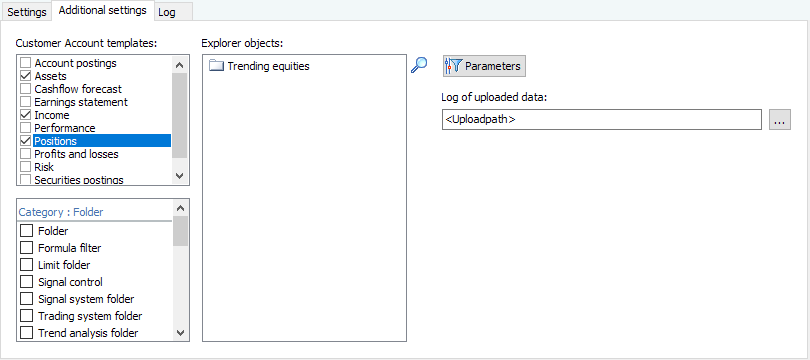Click templates list scroll up arrow
The height and width of the screenshot is (360, 810).
[179, 65]
